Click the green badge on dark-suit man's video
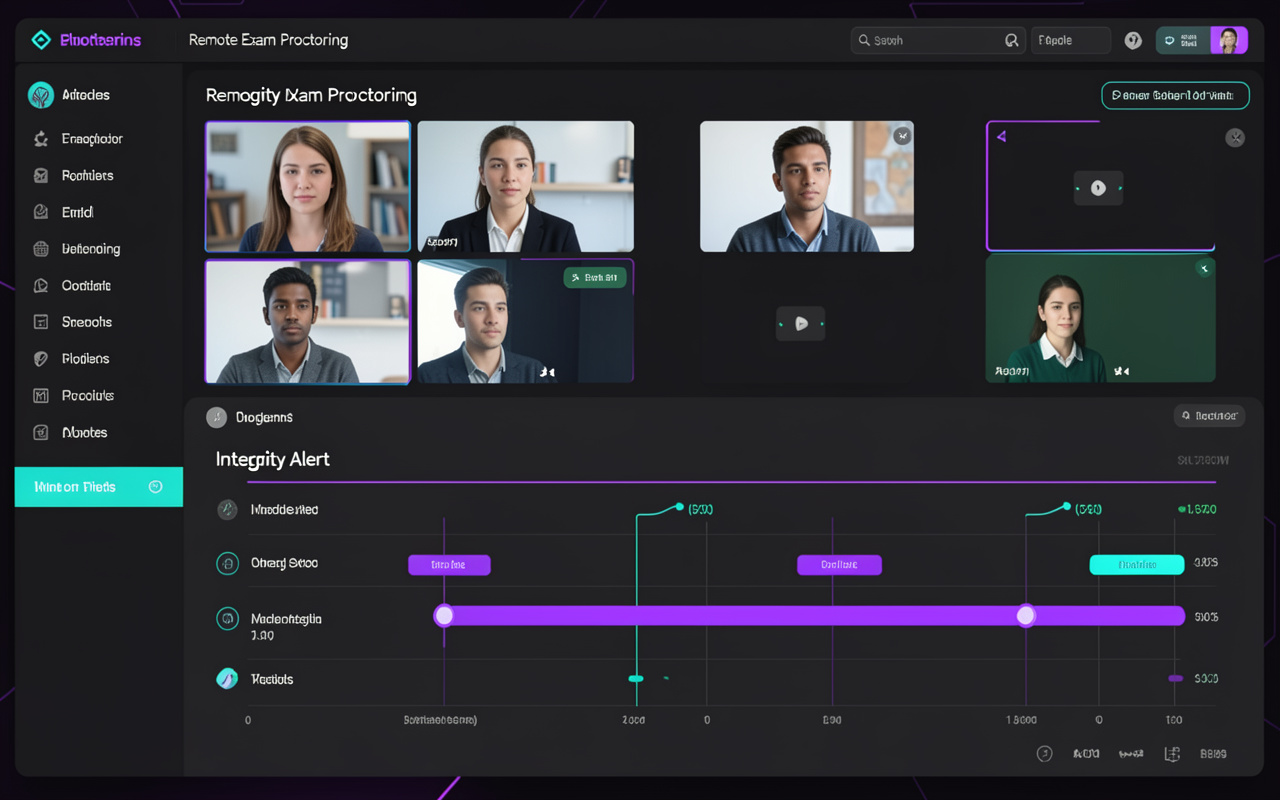This screenshot has height=800, width=1280. (595, 278)
